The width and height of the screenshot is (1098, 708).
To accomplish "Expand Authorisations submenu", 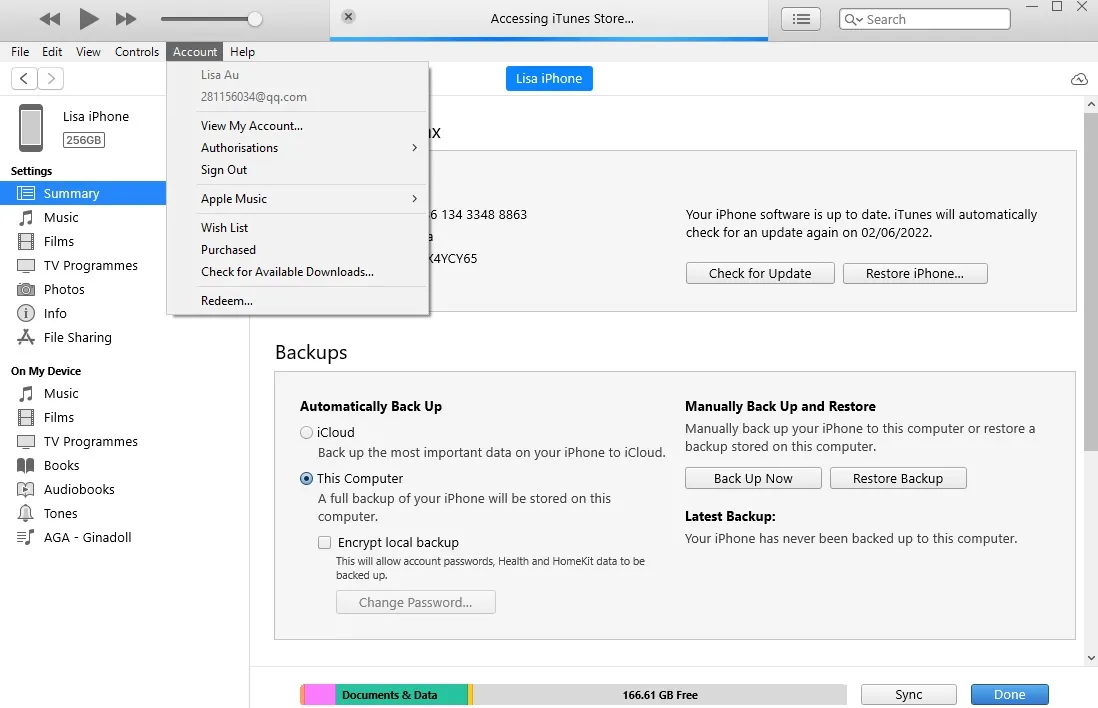I will point(298,148).
